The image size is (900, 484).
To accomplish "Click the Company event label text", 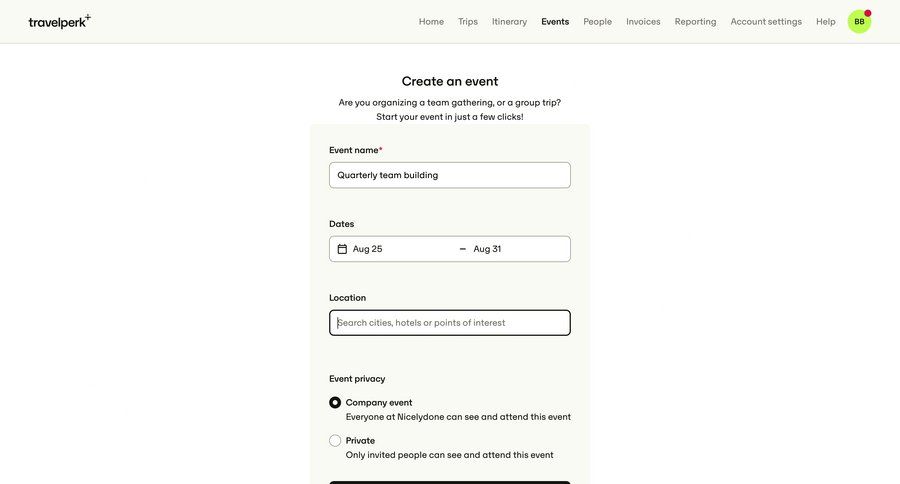I will (379, 403).
